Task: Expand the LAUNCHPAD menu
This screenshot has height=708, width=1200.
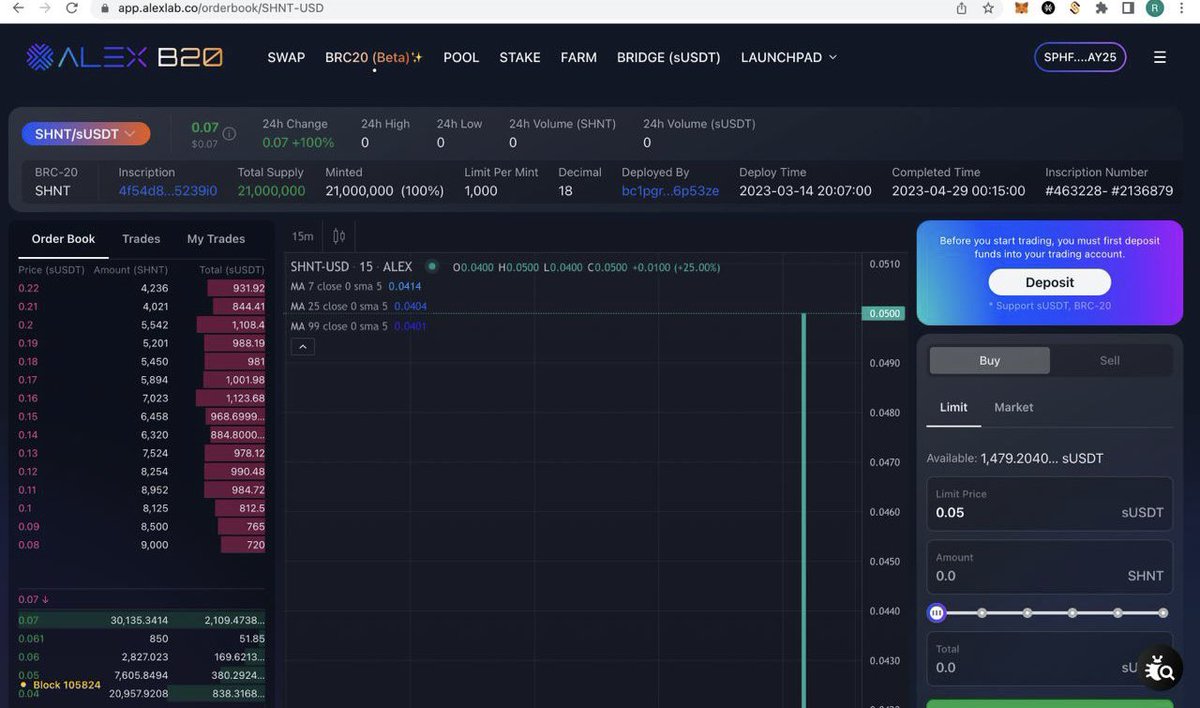Action: pyautogui.click(x=788, y=57)
